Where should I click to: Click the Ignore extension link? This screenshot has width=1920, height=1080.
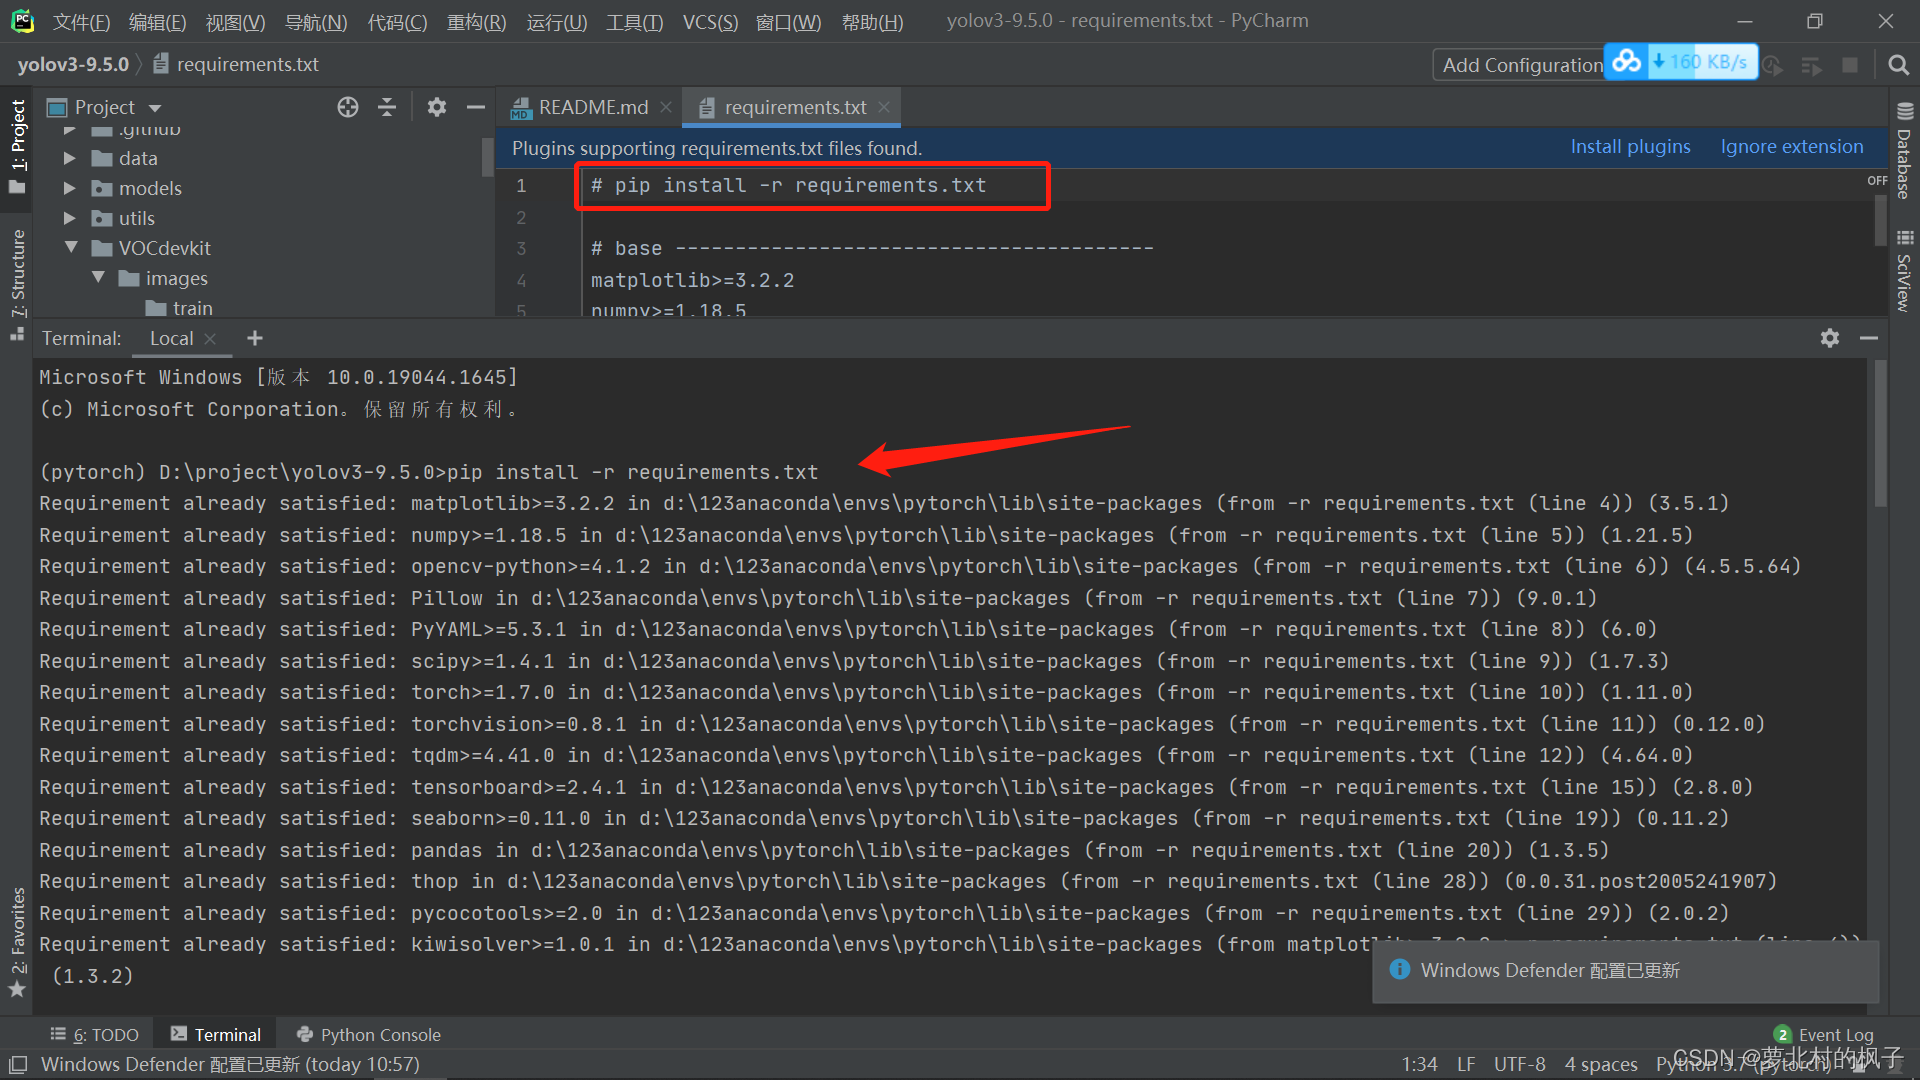point(1792,147)
